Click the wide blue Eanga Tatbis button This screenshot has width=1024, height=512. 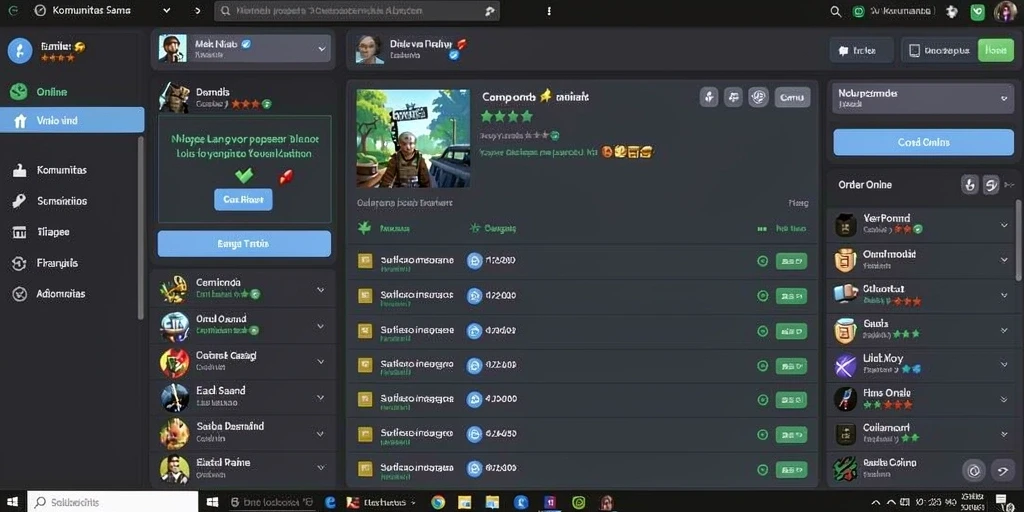pyautogui.click(x=244, y=244)
